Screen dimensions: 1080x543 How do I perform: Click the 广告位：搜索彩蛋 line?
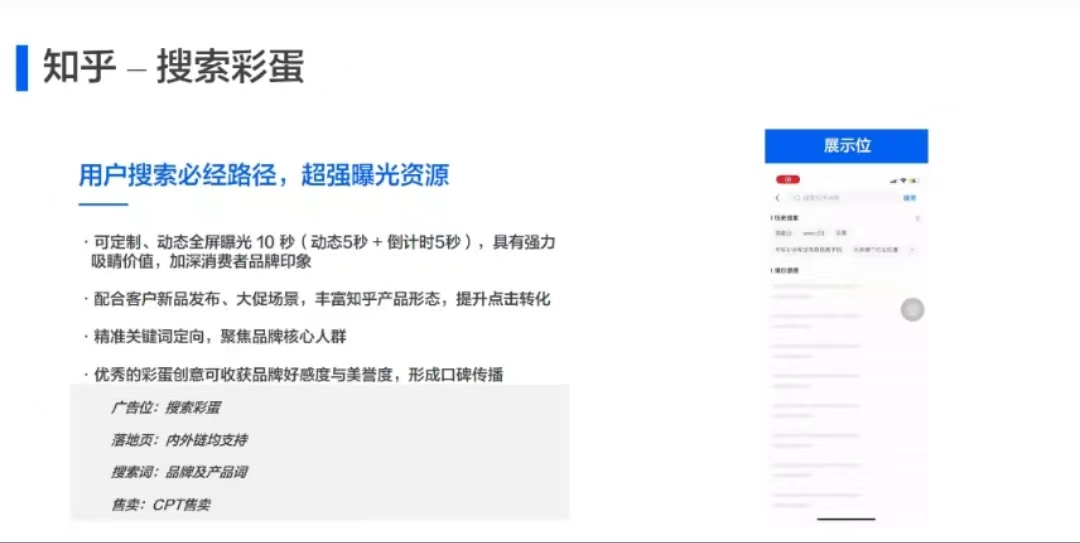coord(166,408)
